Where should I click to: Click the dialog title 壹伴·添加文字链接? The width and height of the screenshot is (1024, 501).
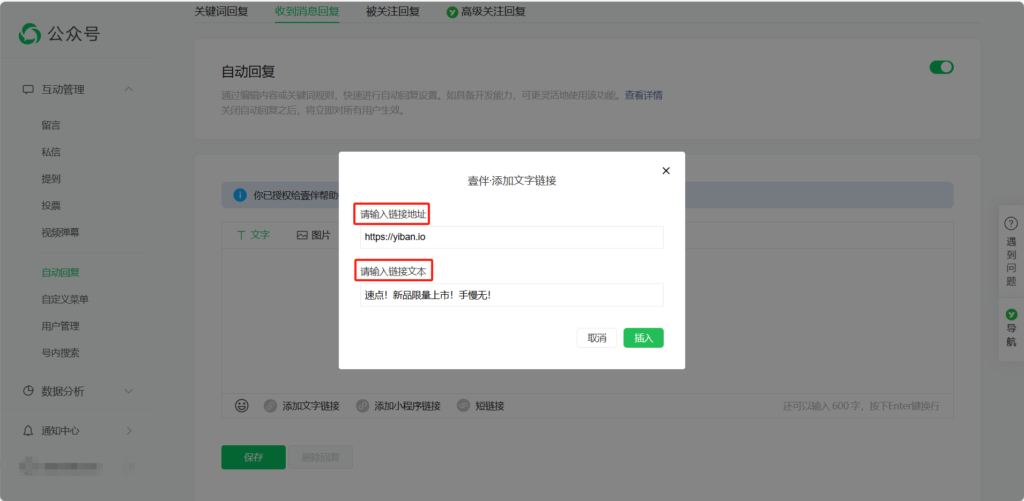click(512, 181)
